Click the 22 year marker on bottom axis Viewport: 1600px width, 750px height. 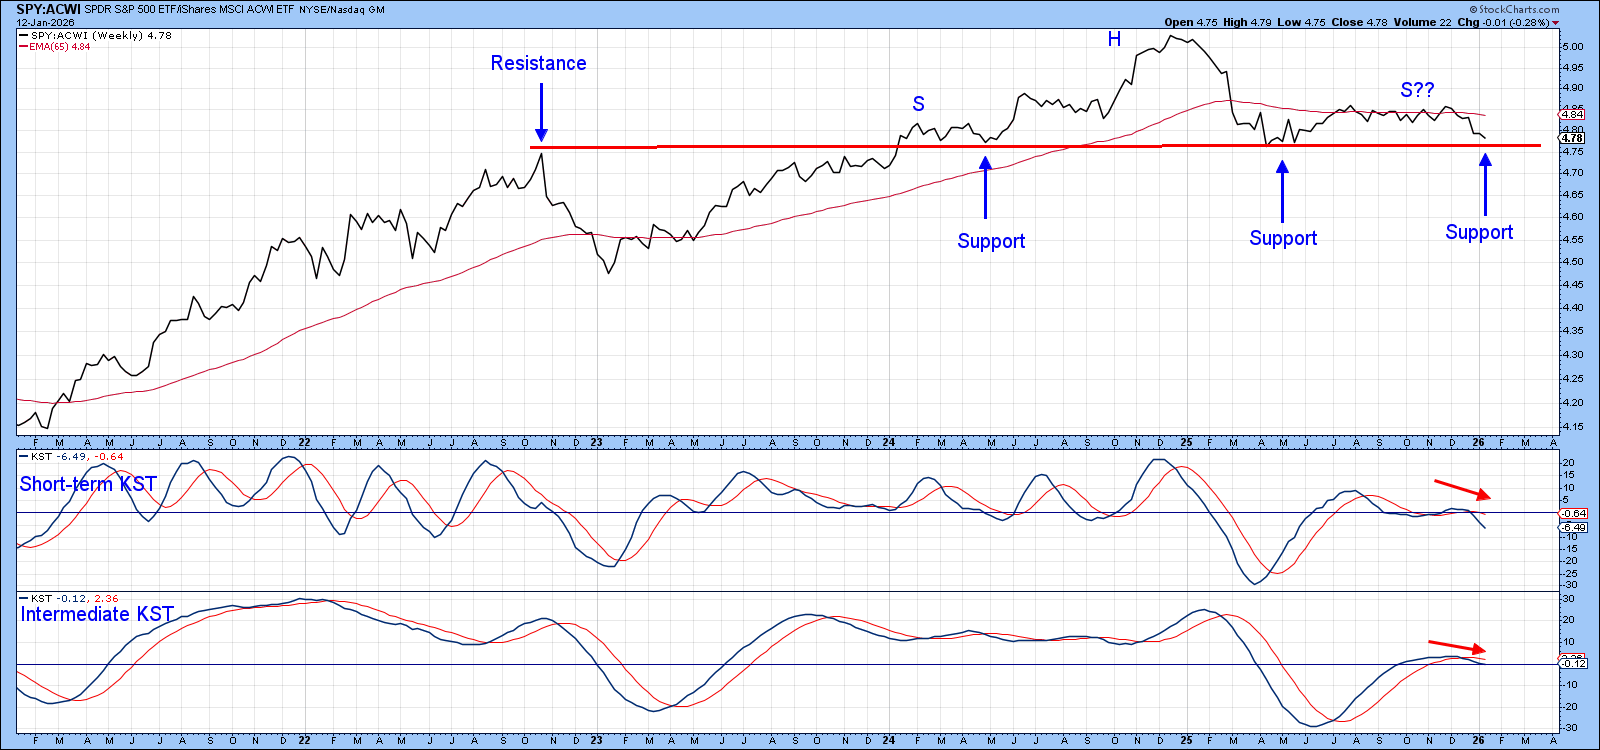[304, 741]
